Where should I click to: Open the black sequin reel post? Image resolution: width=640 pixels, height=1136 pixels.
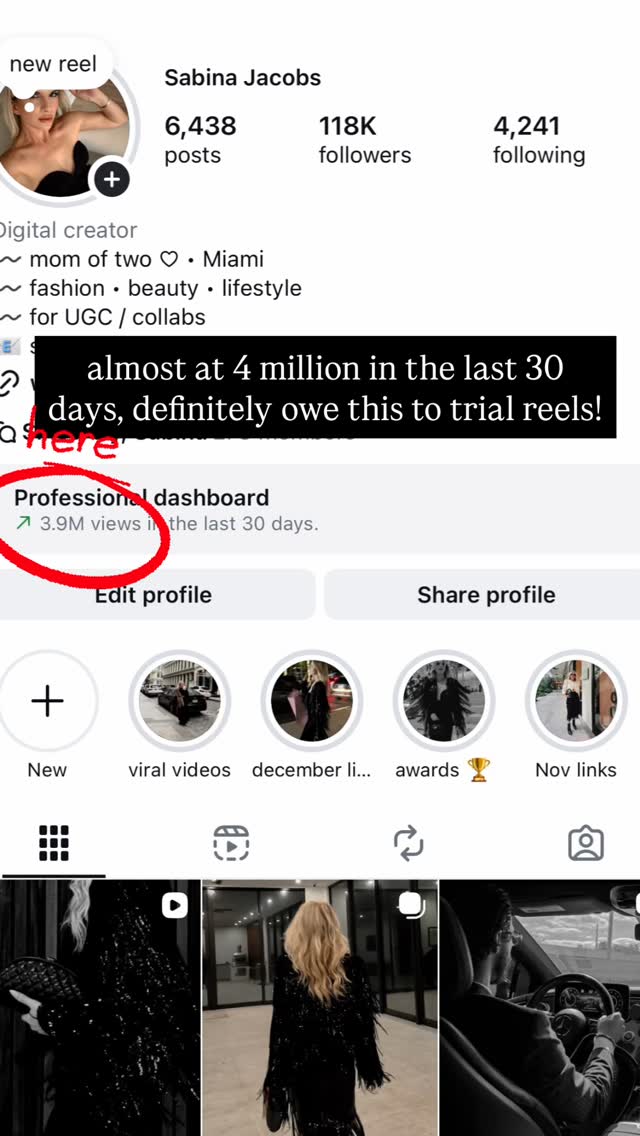[x=100, y=1008]
